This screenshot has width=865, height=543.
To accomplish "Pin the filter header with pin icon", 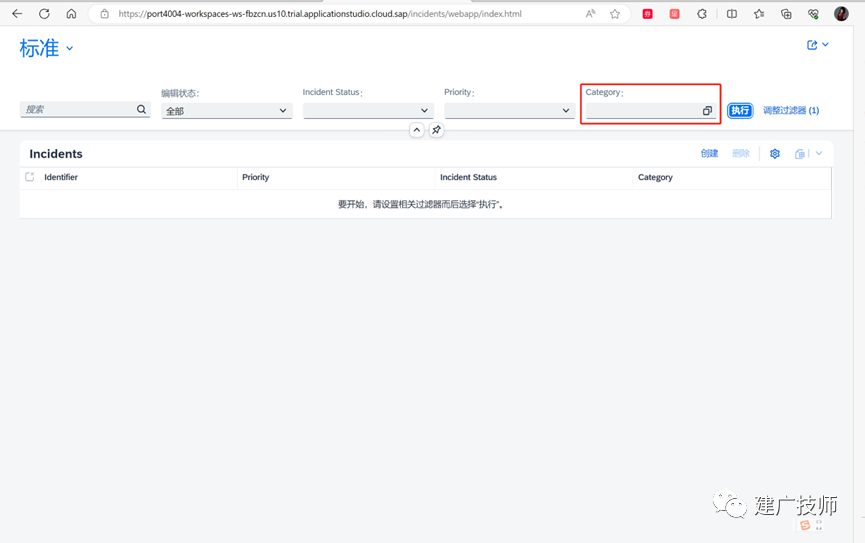I will pyautogui.click(x=436, y=130).
